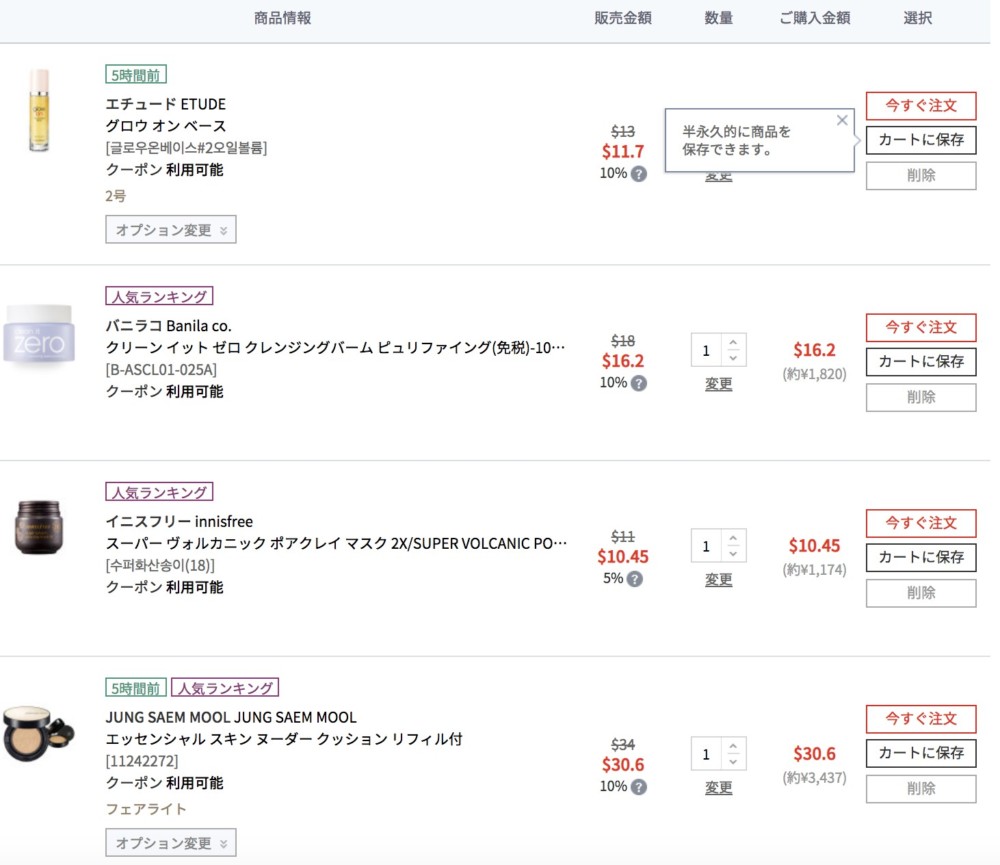This screenshot has height=865, width=1000.
Task: Click the 販売金額 column header
Action: 623,18
